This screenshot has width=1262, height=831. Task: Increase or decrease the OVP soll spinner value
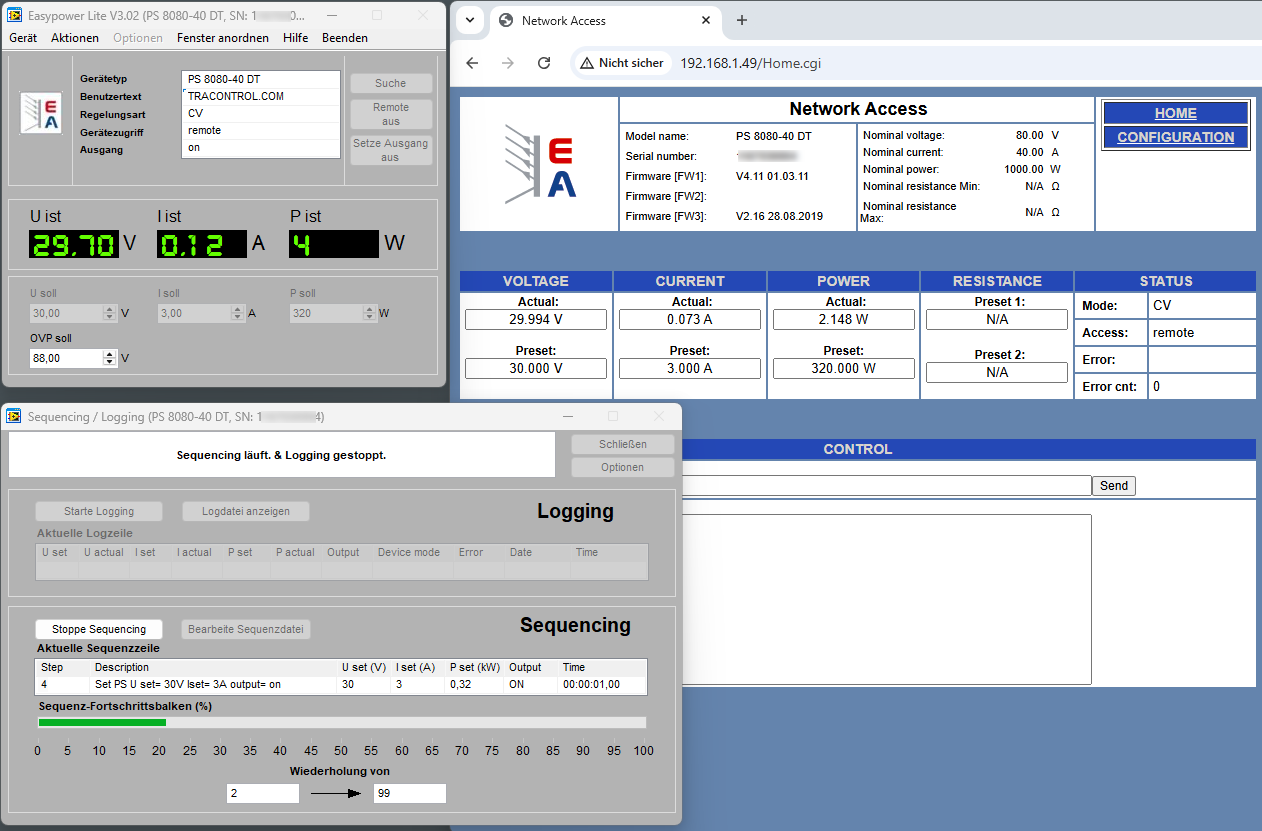coord(109,358)
